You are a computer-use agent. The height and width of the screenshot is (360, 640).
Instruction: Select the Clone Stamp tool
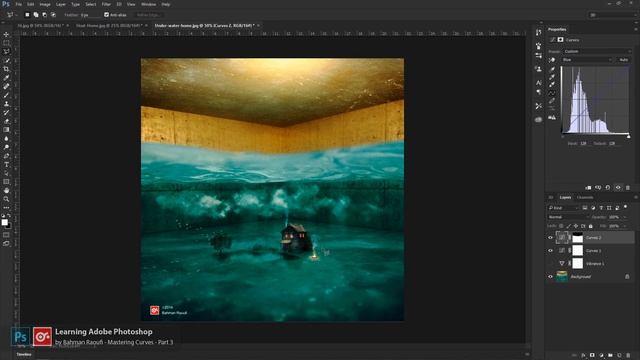(x=6, y=104)
